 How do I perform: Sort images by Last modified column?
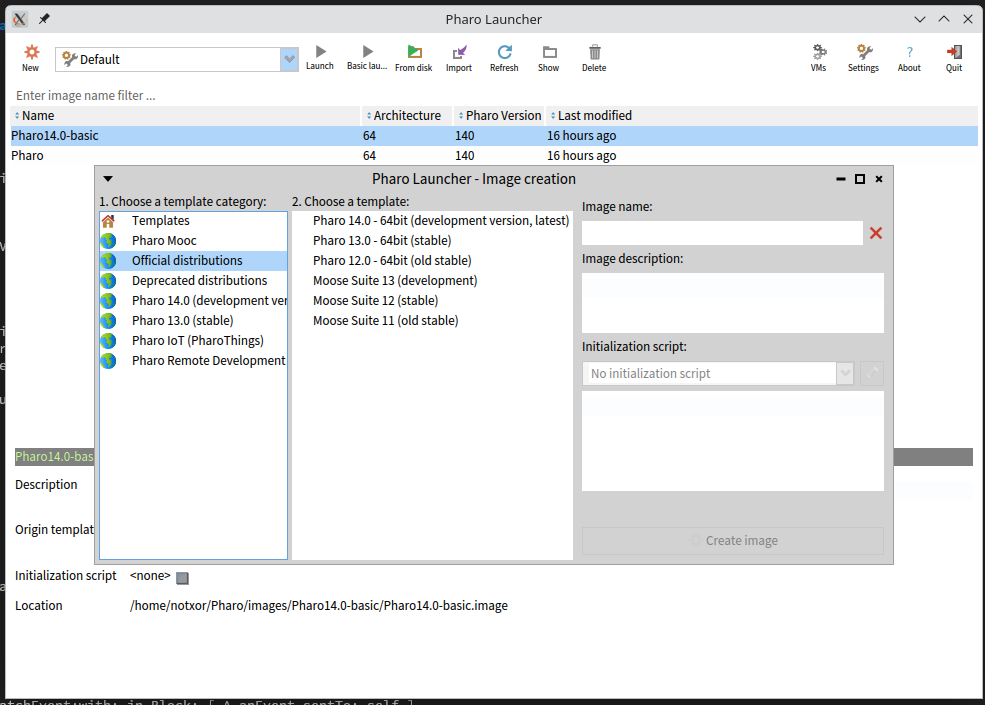[594, 116]
